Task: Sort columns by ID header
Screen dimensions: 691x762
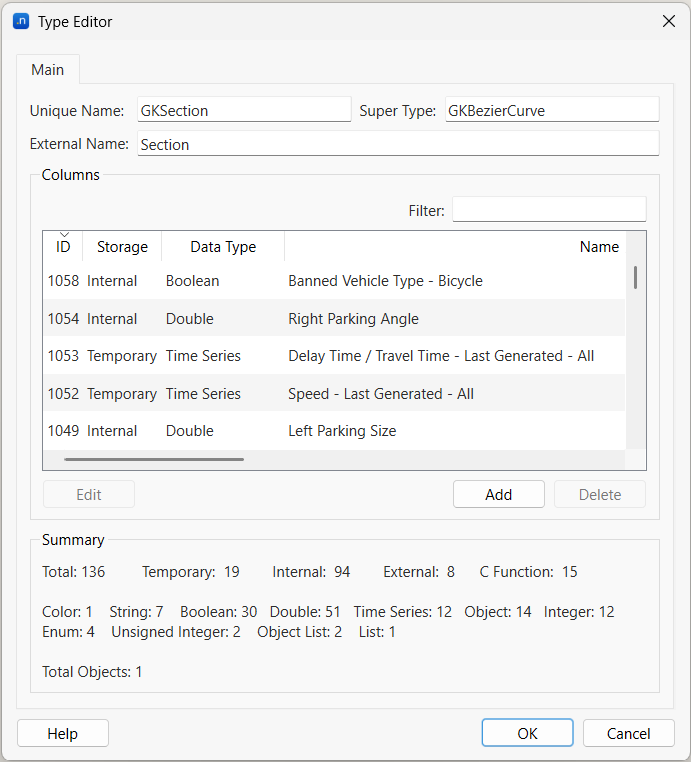Action: coord(63,246)
